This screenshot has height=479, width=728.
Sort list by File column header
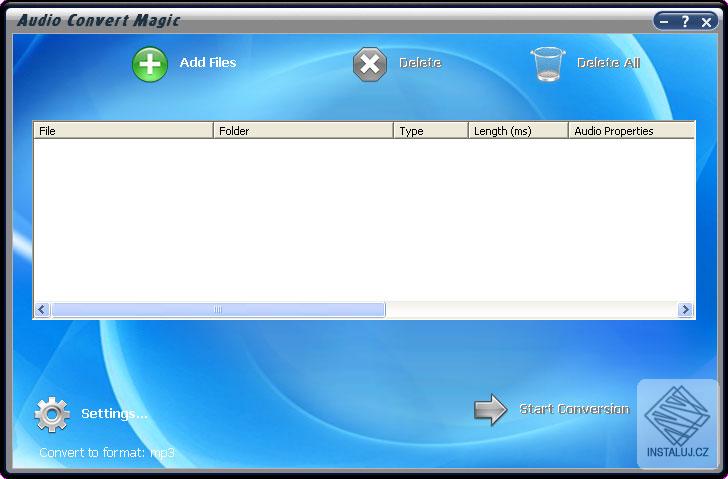pos(124,131)
